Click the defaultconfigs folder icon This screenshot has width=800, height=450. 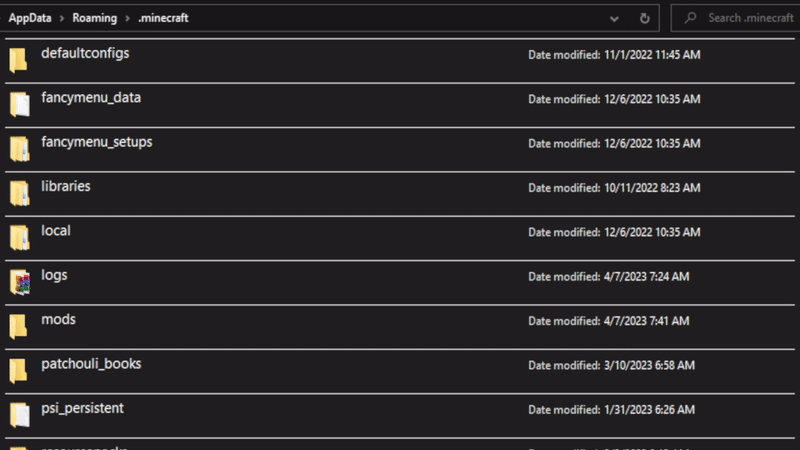point(18,60)
